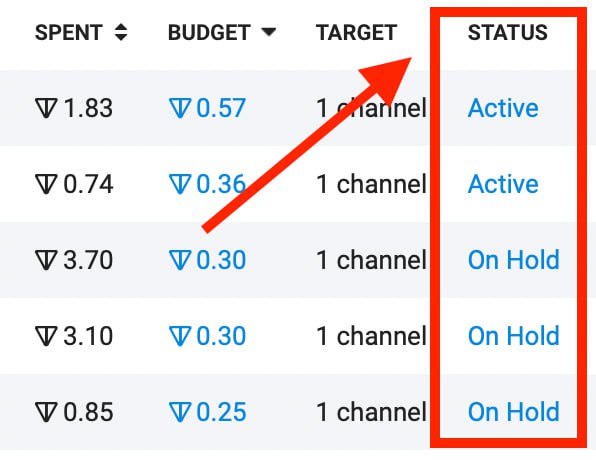596x460 pixels.
Task: Click 1 channel target in 0.85 row
Action: (x=371, y=412)
